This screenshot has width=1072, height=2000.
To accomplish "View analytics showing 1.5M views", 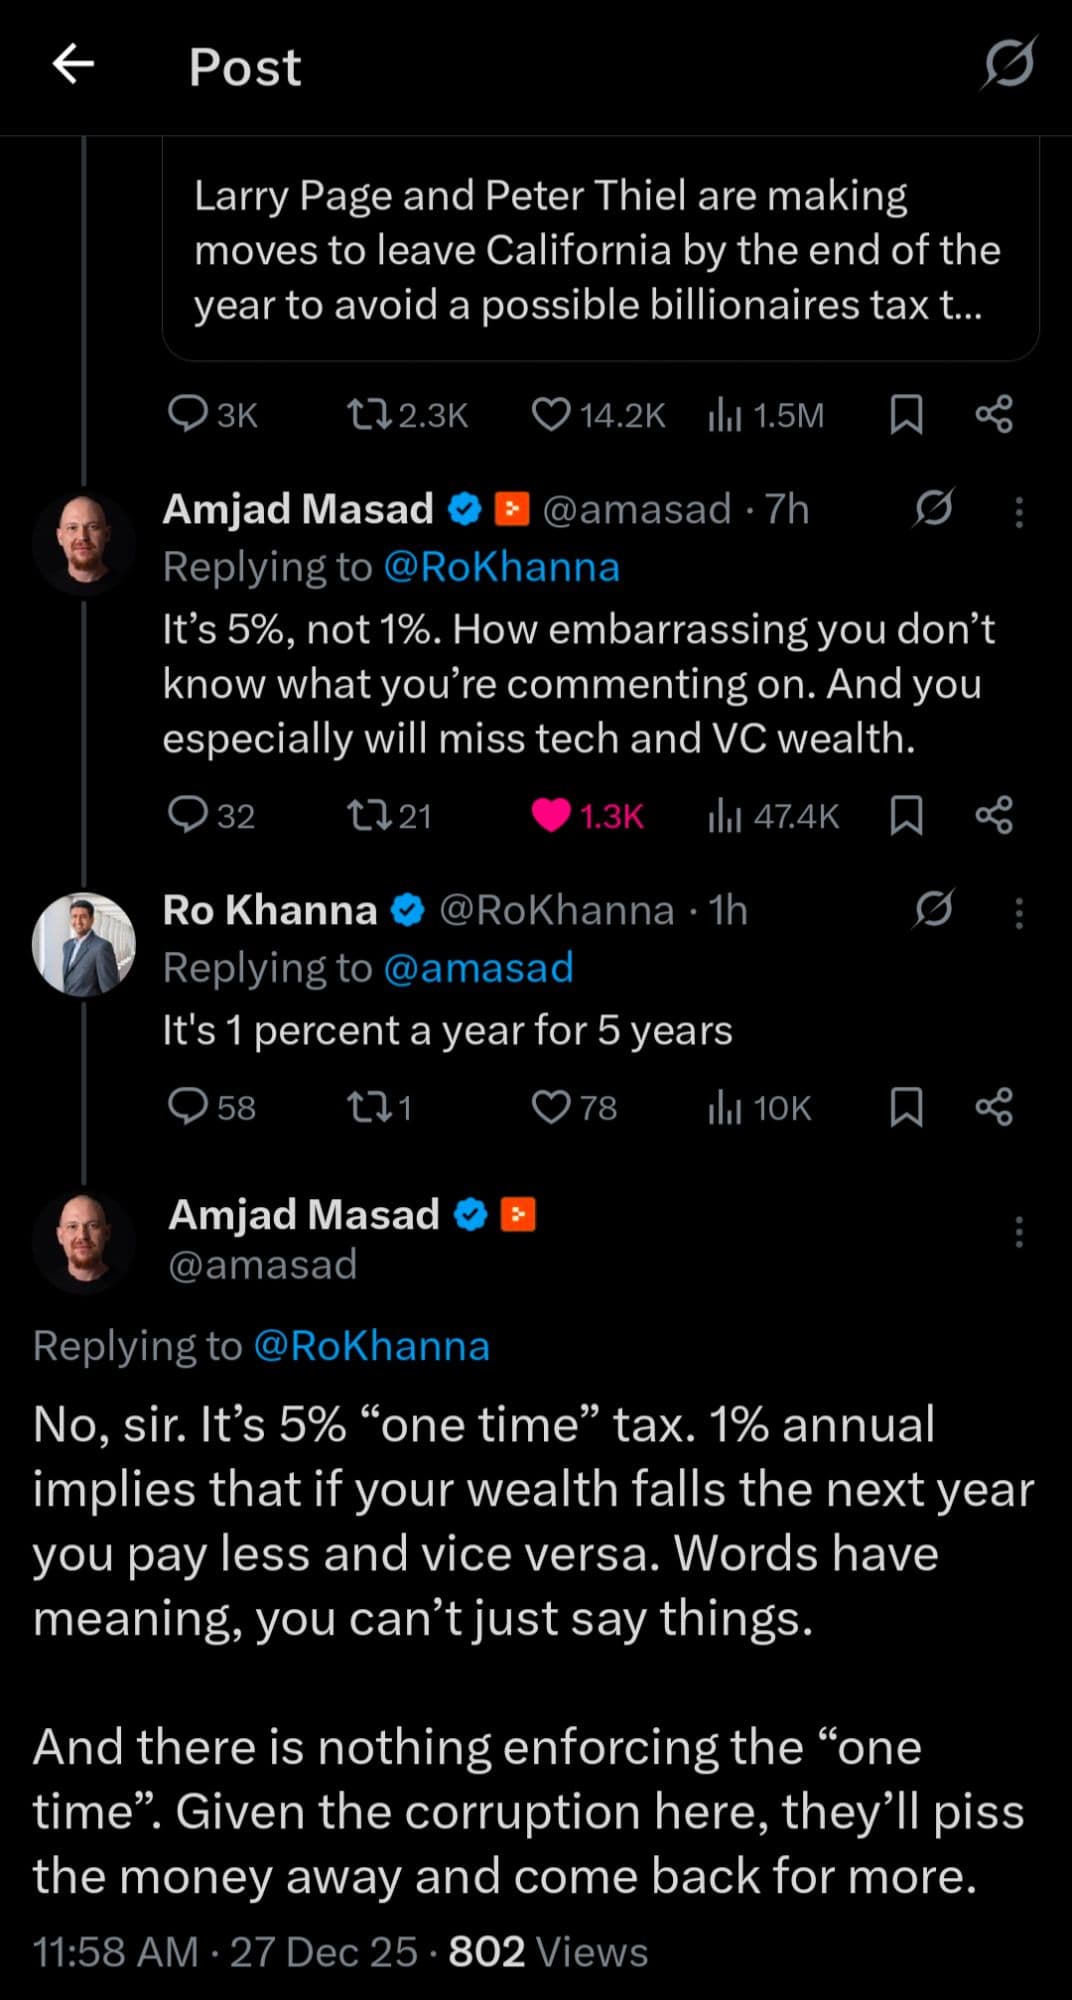I will [x=766, y=414].
